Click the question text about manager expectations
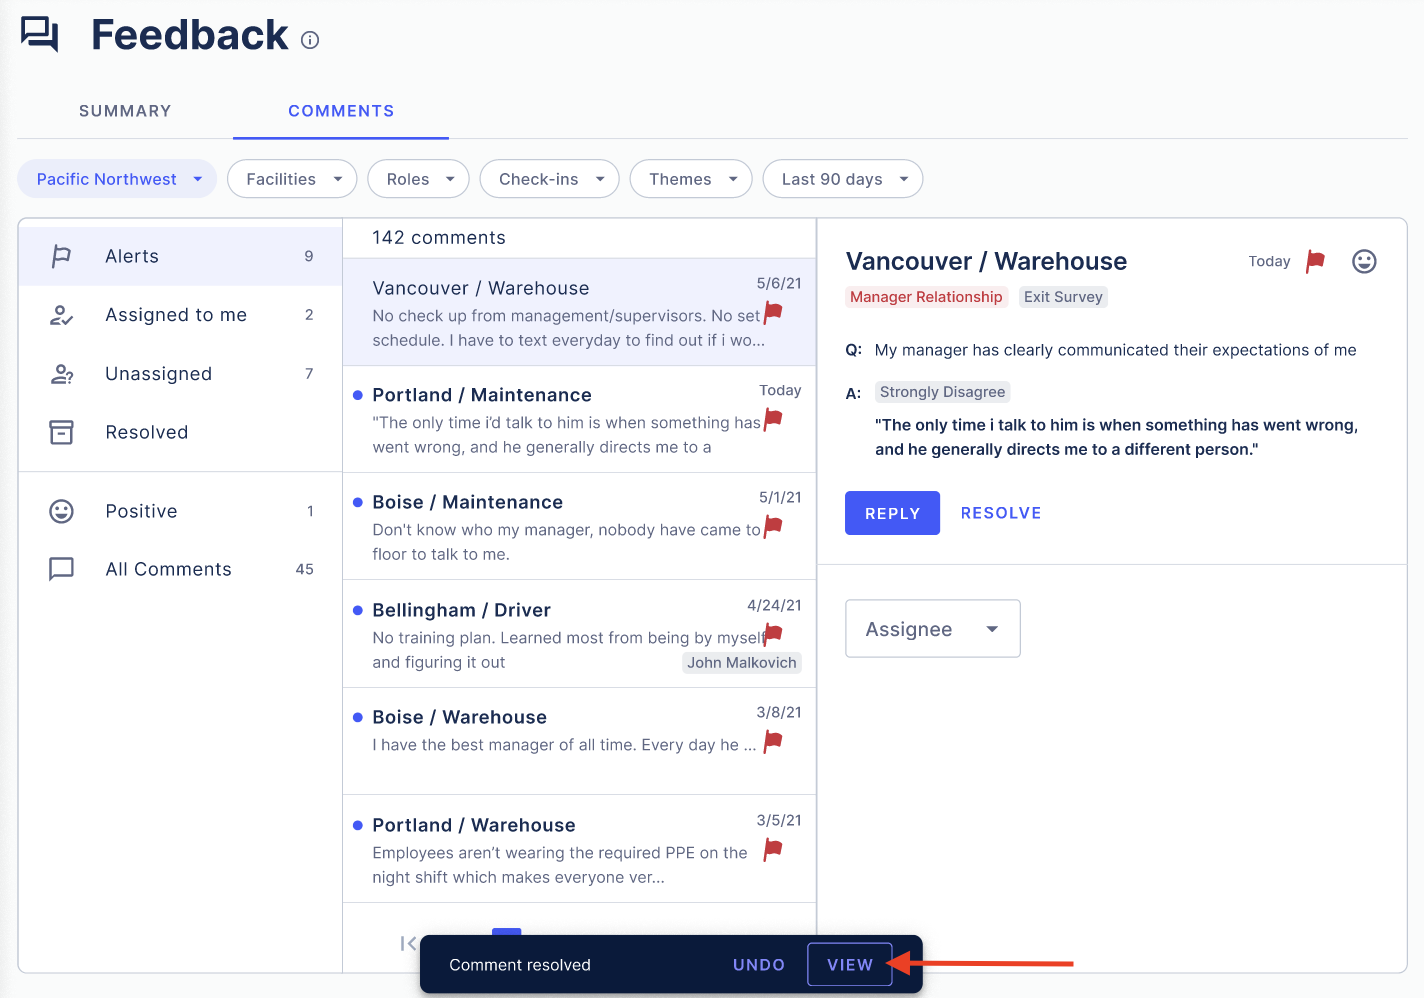Viewport: 1424px width, 998px height. pos(1115,350)
